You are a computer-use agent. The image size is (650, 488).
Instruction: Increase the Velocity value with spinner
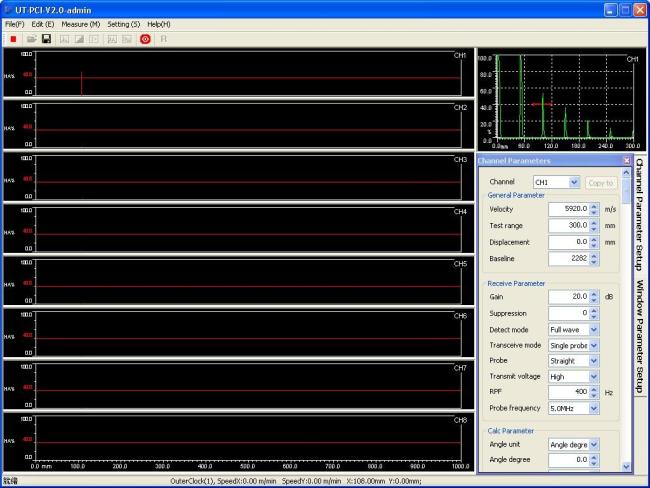[594, 206]
